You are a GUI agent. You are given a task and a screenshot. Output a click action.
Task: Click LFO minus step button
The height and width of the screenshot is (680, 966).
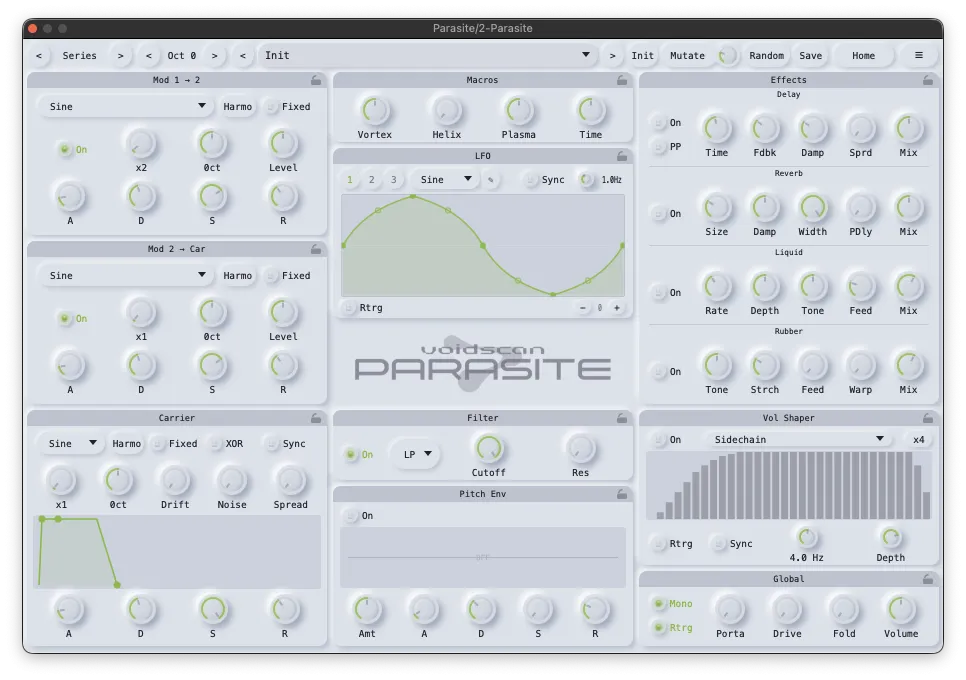(583, 307)
